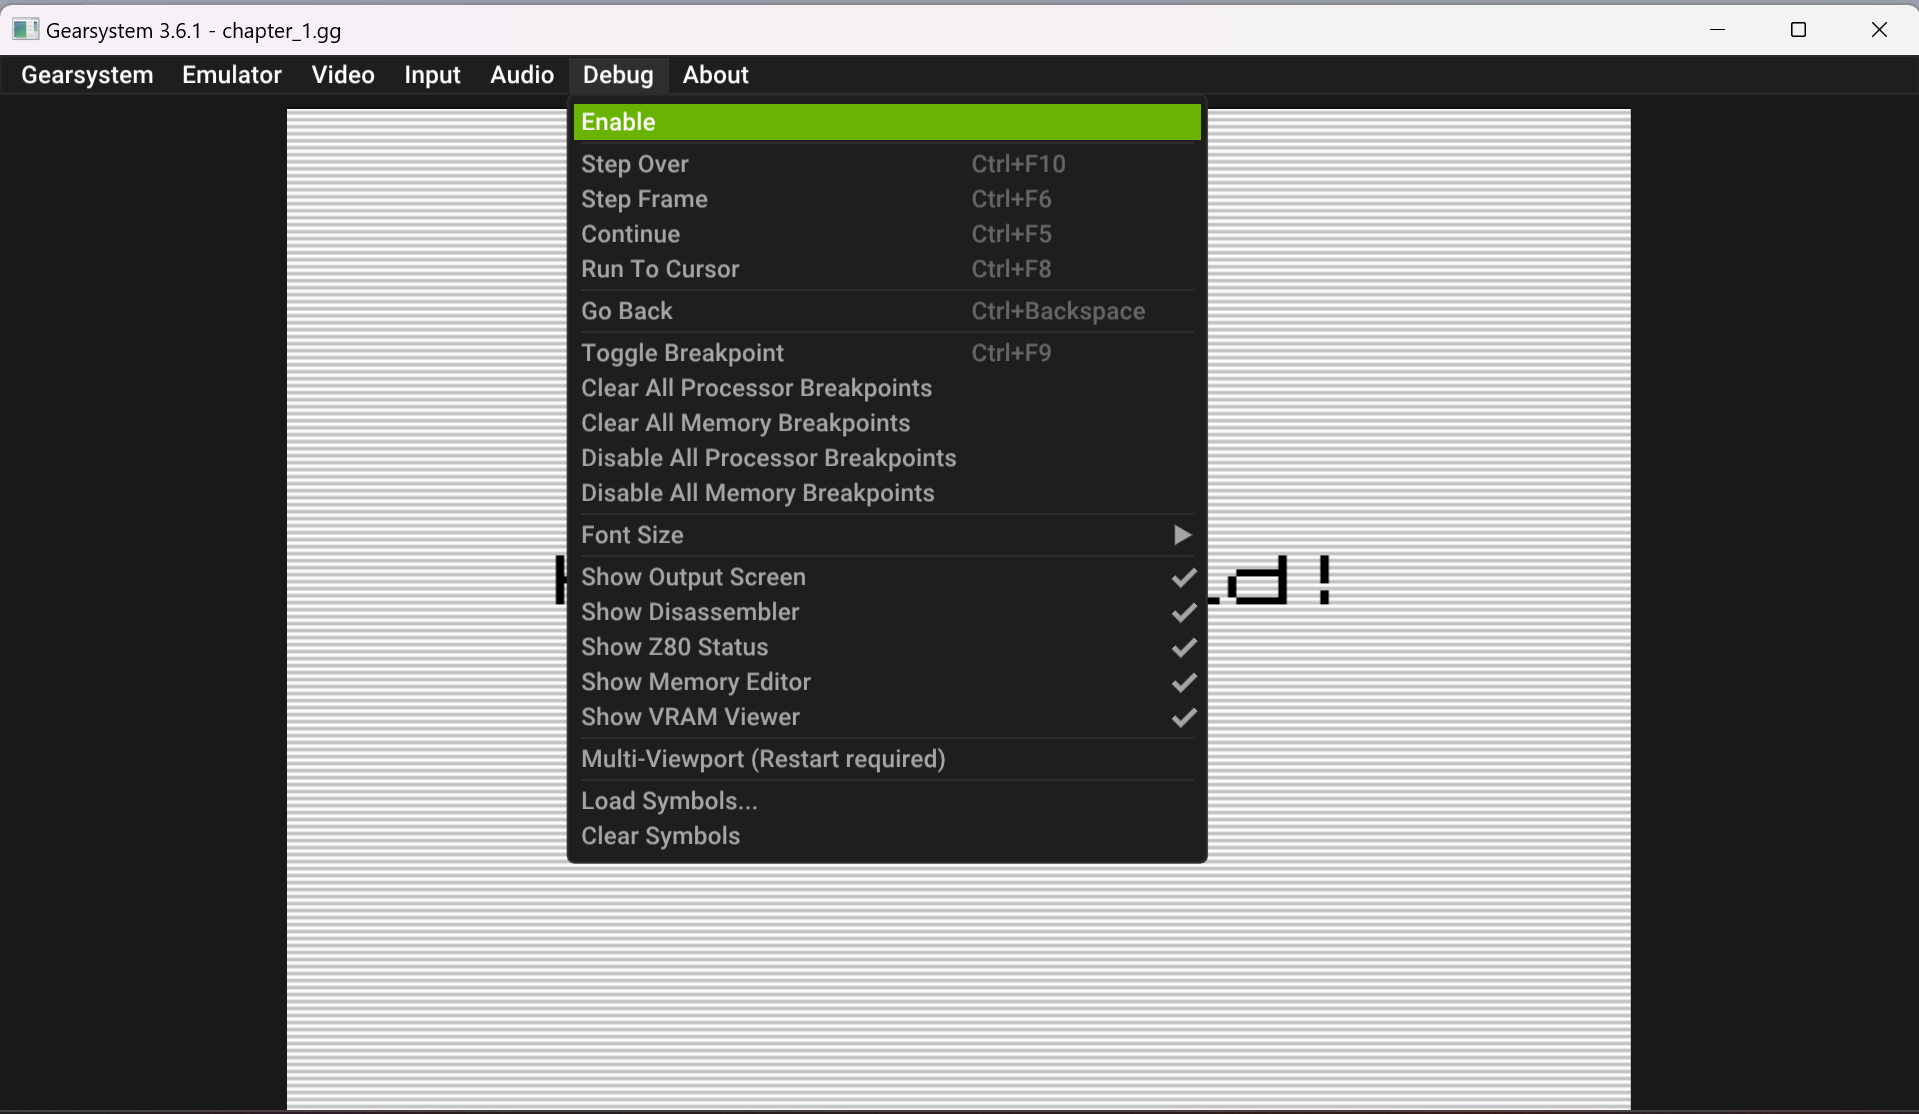
Task: Expand the Font Size submenu arrow
Action: pyautogui.click(x=1182, y=535)
